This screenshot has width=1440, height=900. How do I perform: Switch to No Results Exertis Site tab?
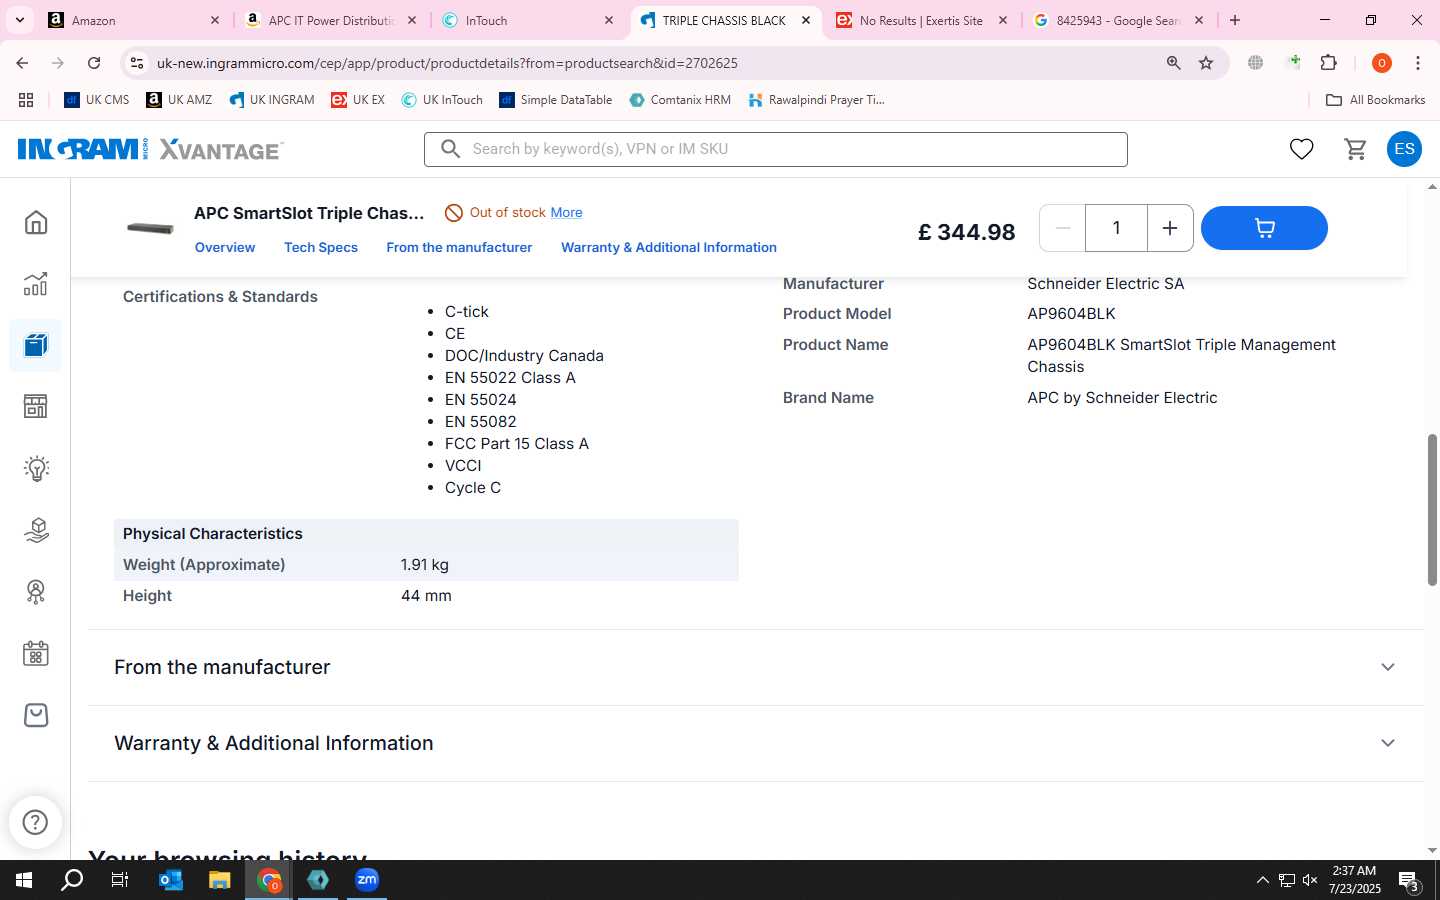[x=920, y=20]
